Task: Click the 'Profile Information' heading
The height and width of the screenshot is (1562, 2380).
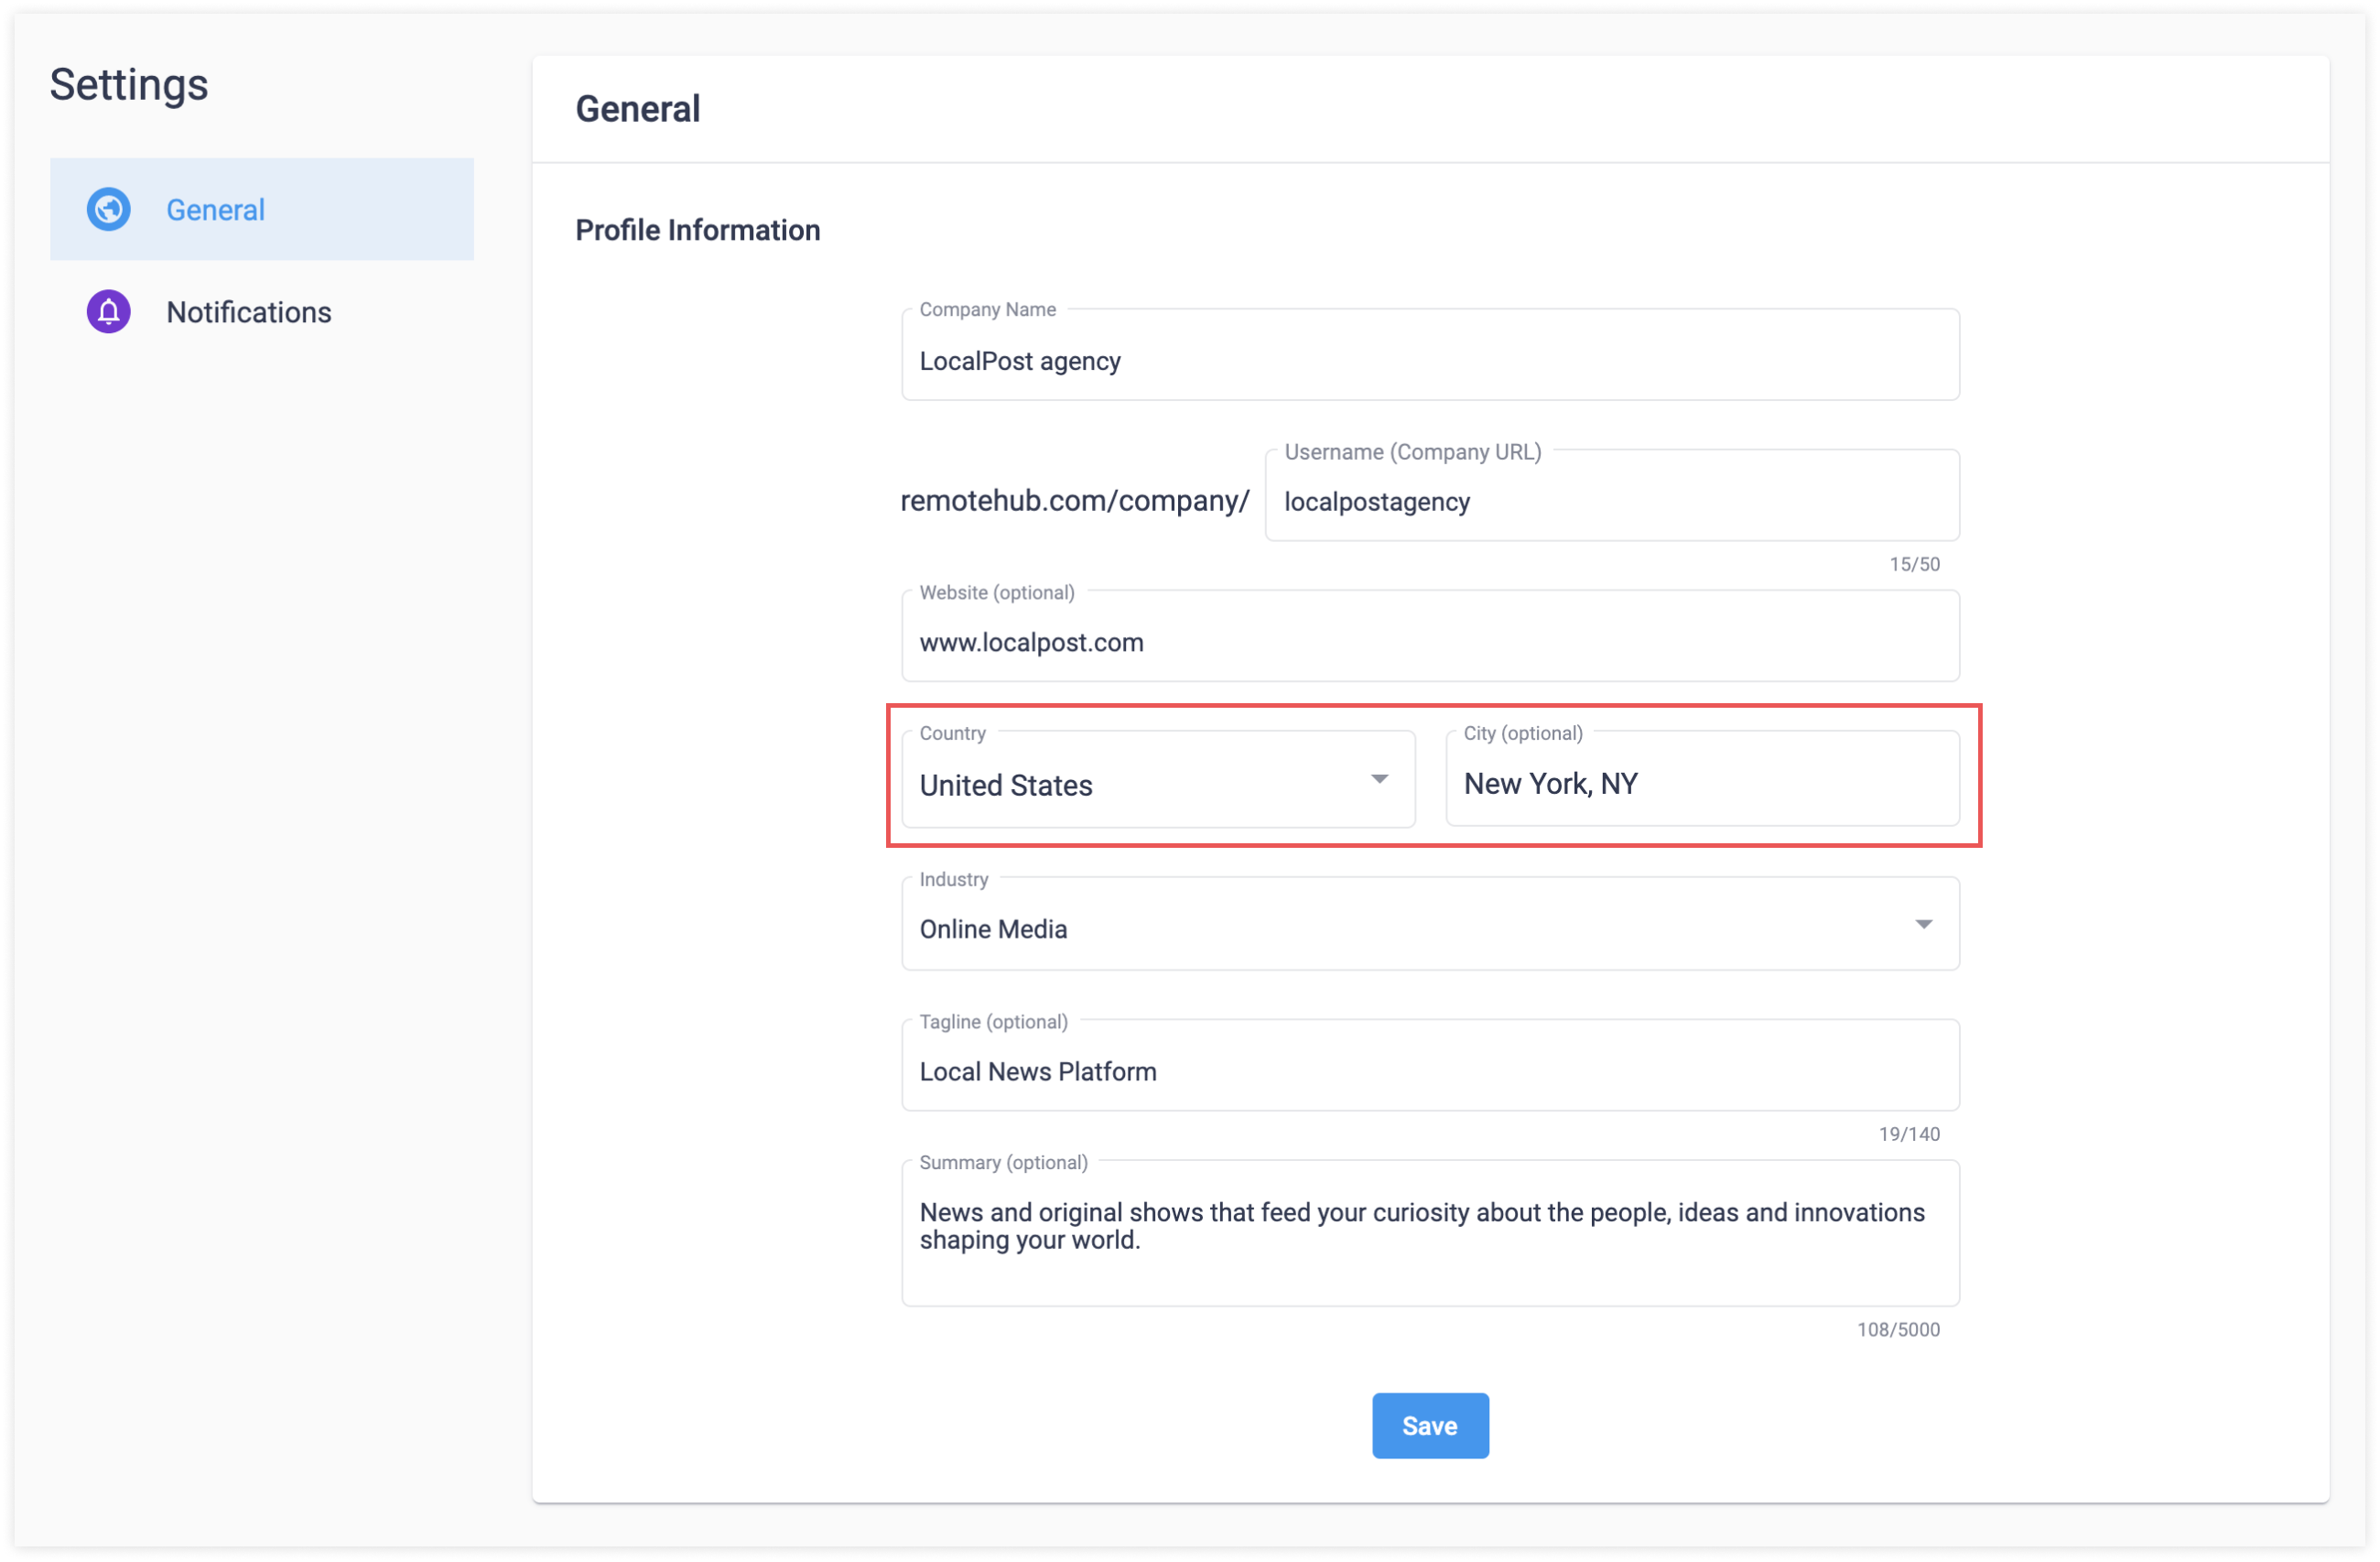Action: 698,231
